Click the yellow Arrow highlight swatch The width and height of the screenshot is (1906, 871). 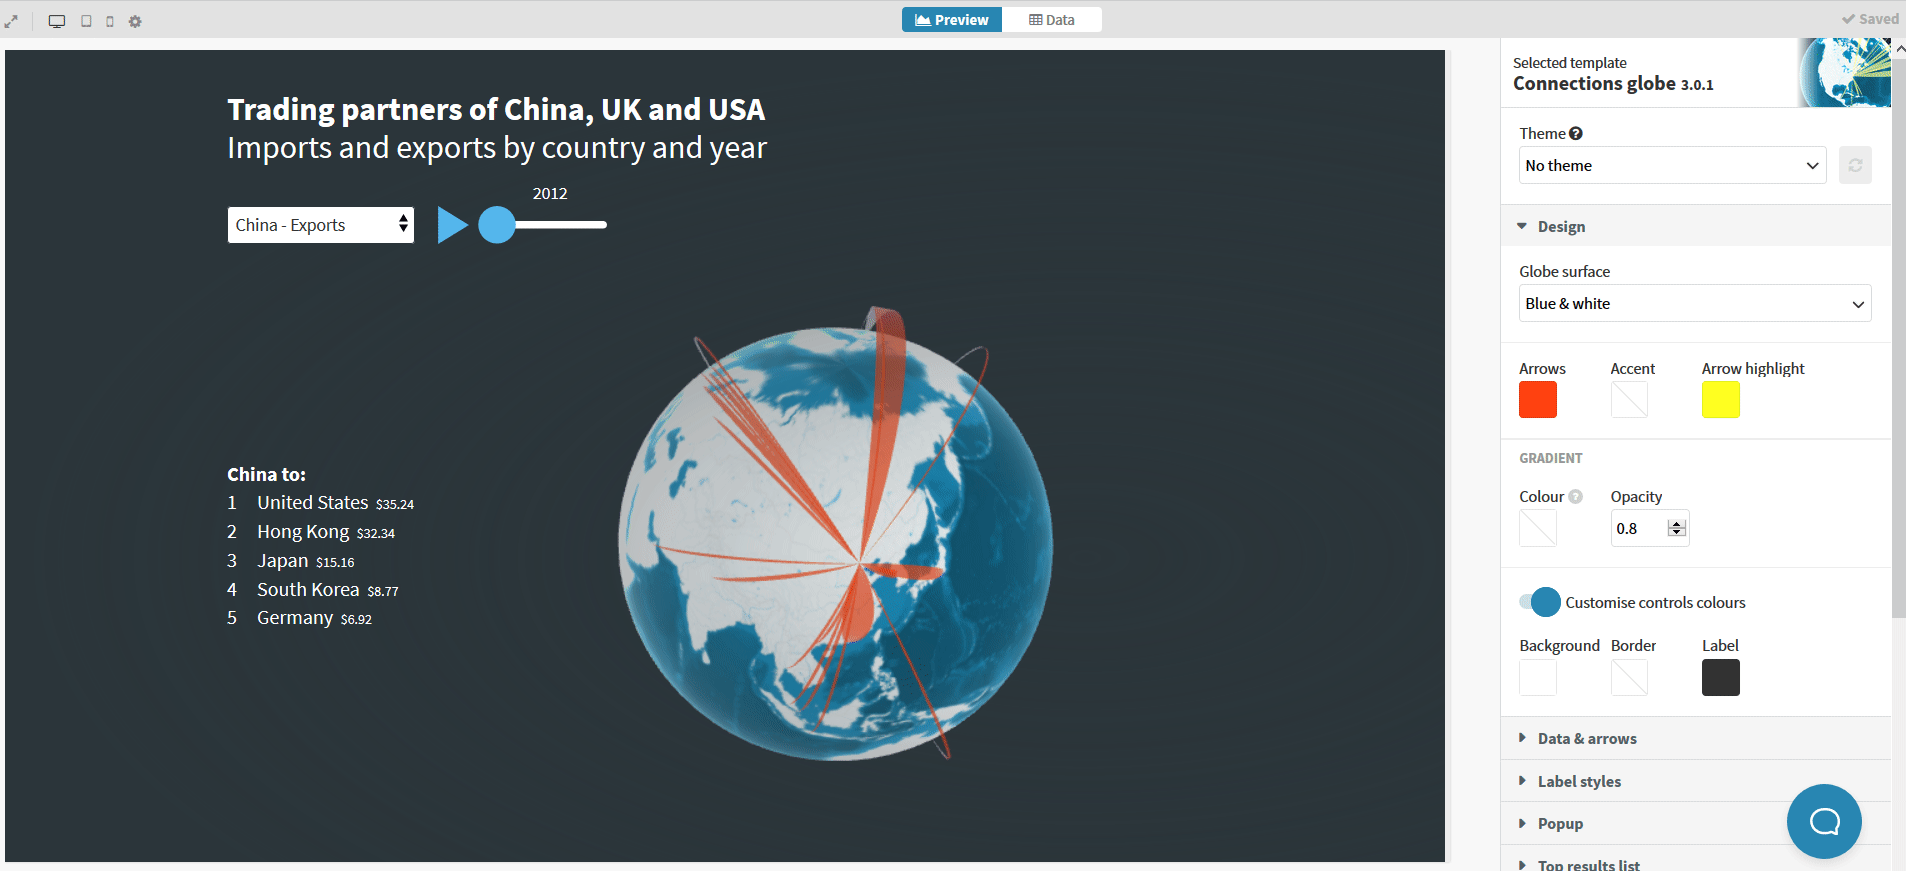pyautogui.click(x=1720, y=400)
